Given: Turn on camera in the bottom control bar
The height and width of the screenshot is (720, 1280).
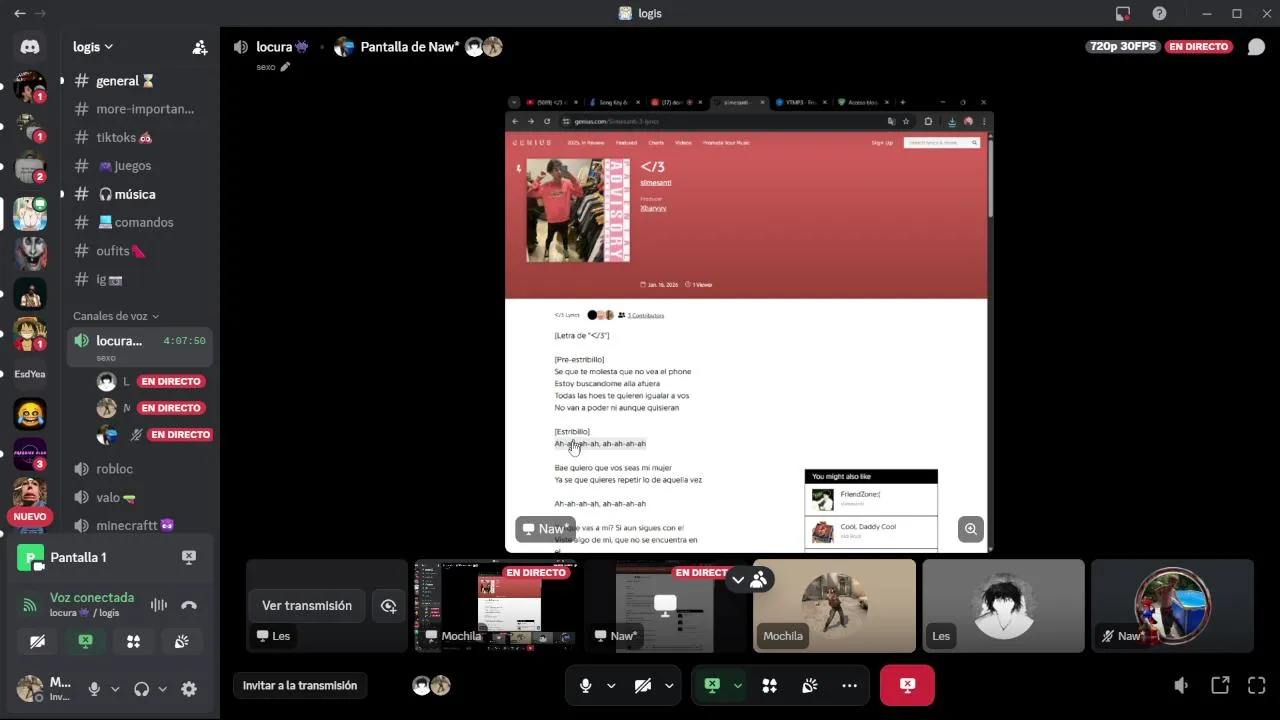Looking at the screenshot, I should coord(643,685).
